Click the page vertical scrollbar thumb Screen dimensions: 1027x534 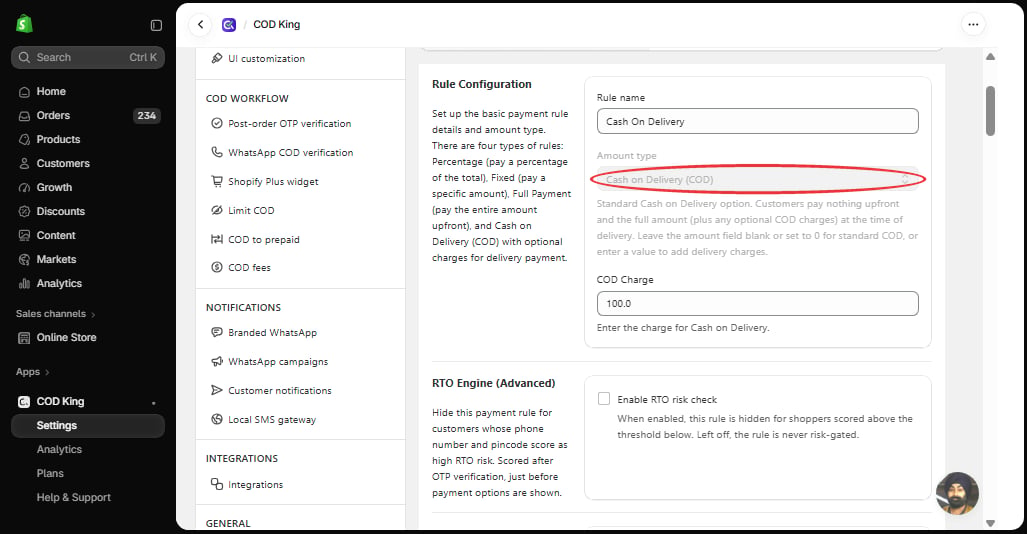990,111
